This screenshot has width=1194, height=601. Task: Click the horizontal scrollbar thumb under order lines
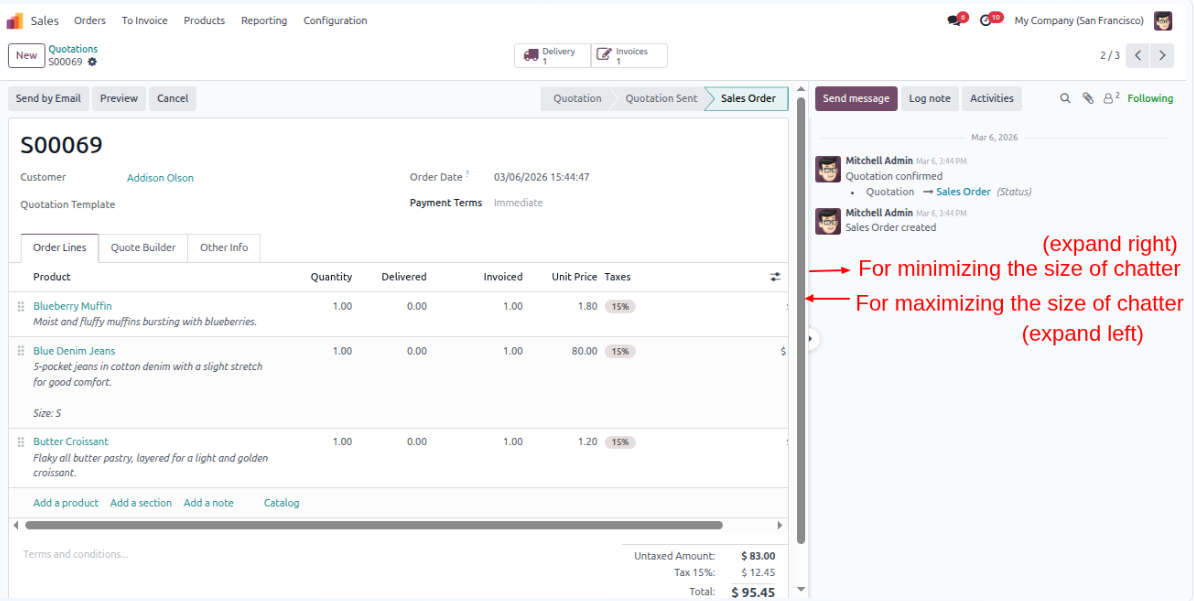(374, 525)
